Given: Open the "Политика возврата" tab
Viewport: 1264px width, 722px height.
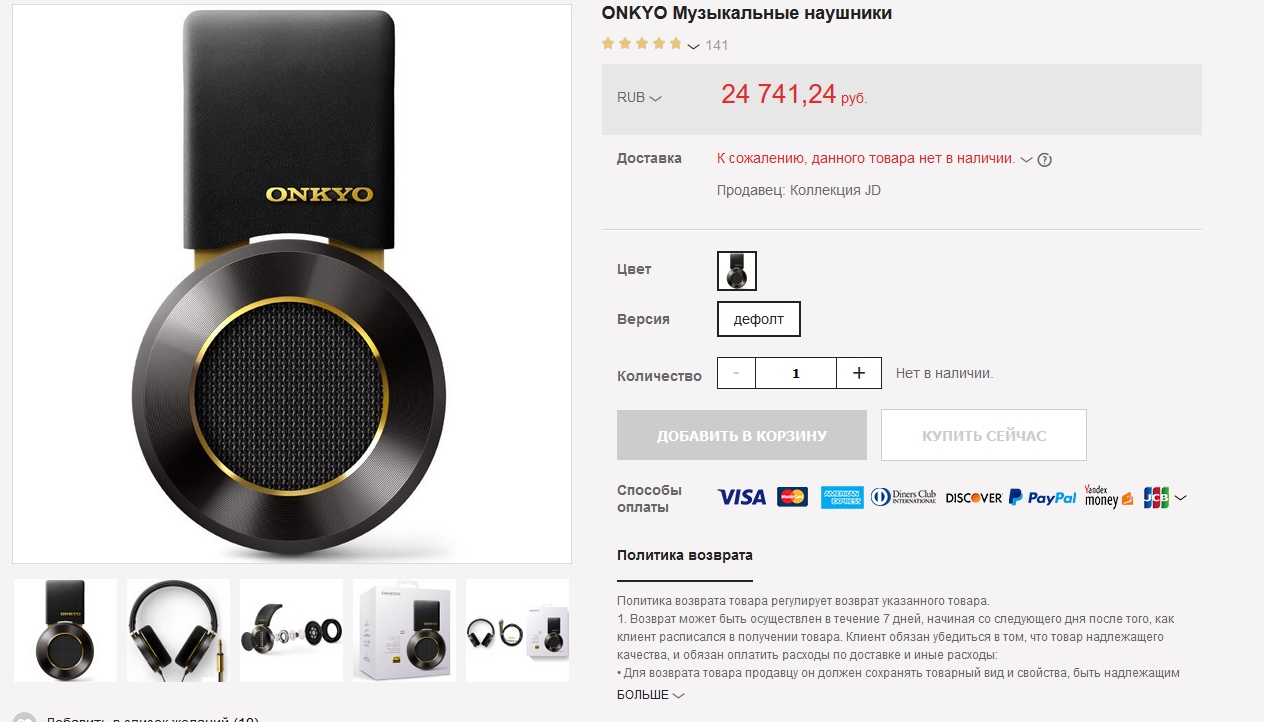Looking at the screenshot, I should tap(685, 555).
